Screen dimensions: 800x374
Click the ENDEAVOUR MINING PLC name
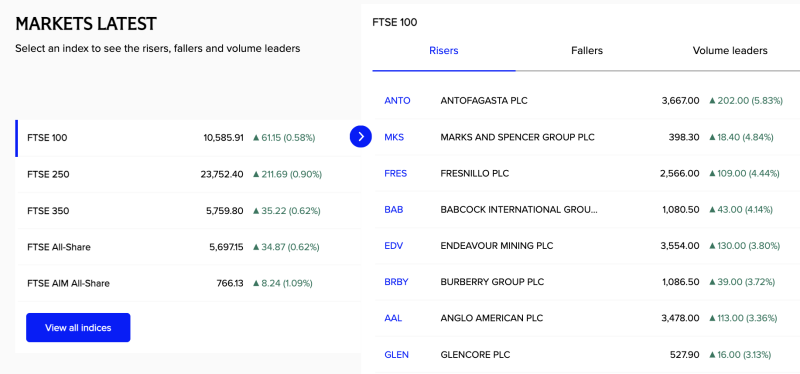coord(496,246)
